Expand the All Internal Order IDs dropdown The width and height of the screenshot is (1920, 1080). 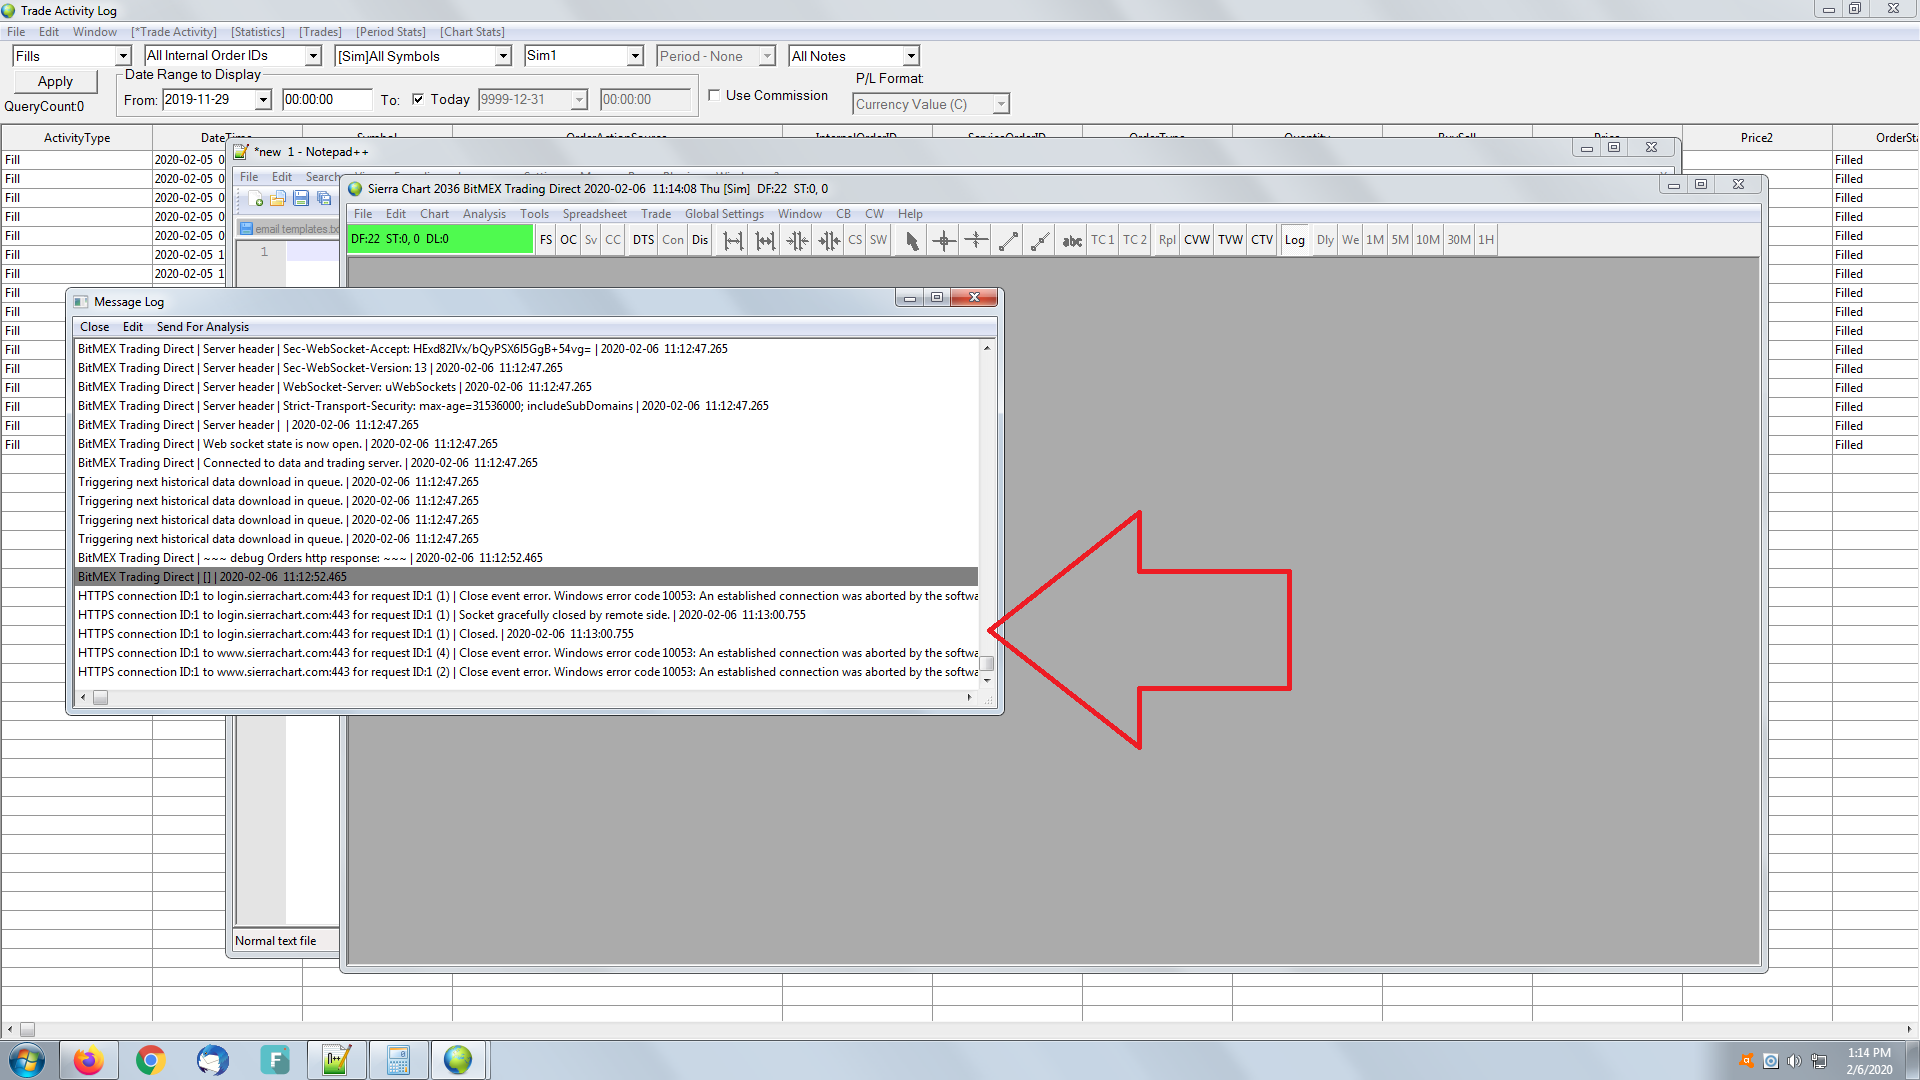coord(313,56)
